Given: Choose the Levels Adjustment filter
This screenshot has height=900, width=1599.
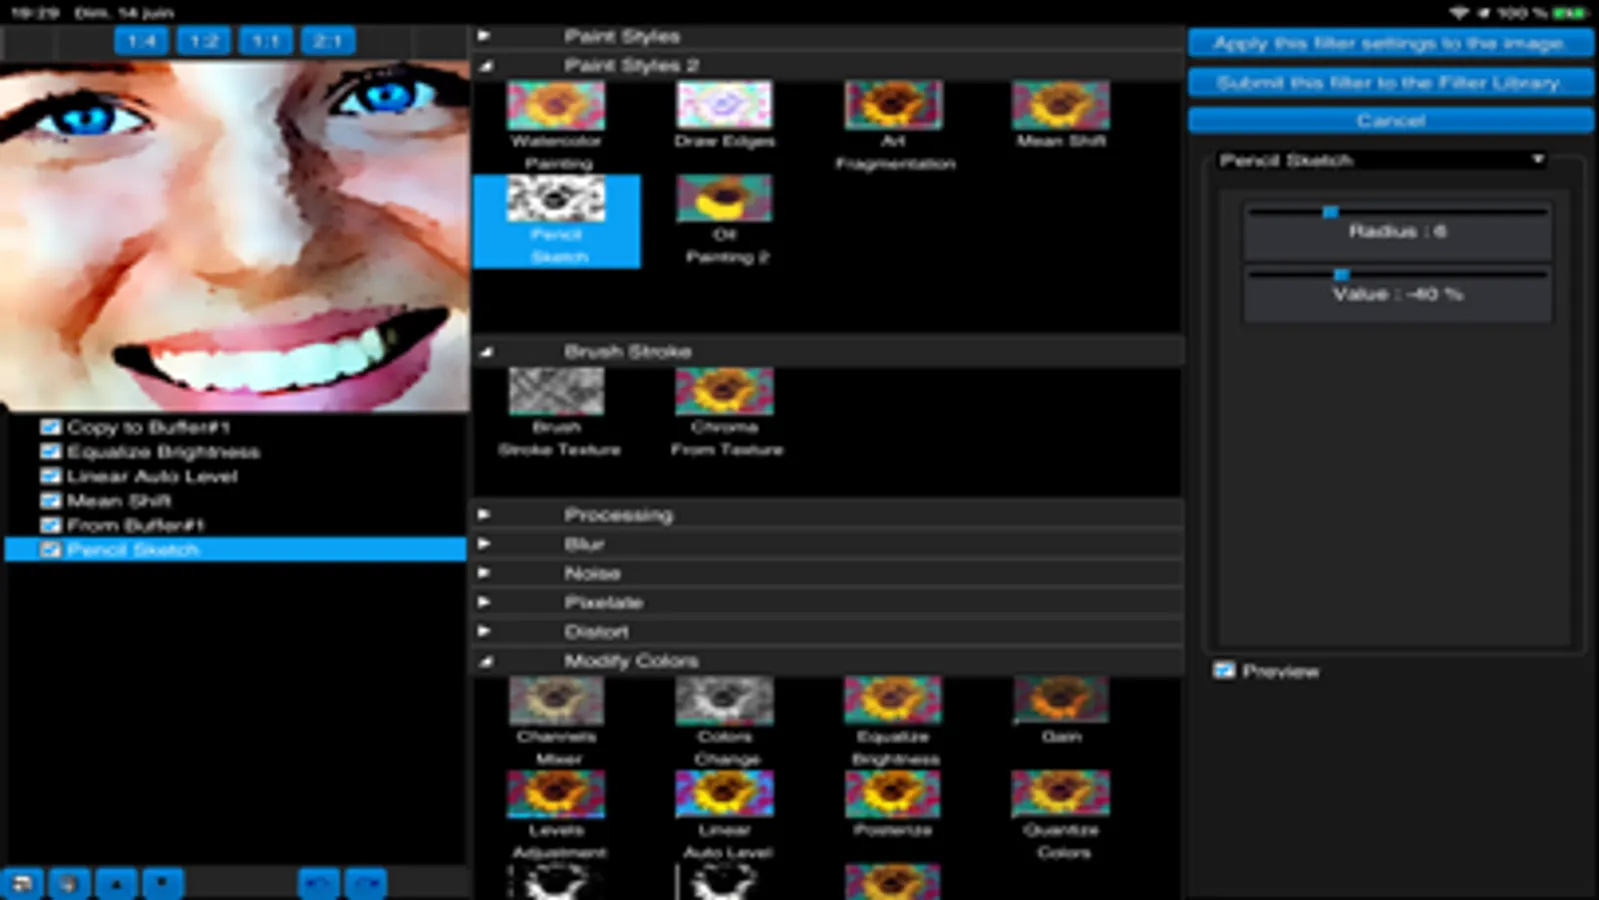Looking at the screenshot, I should [x=556, y=794].
